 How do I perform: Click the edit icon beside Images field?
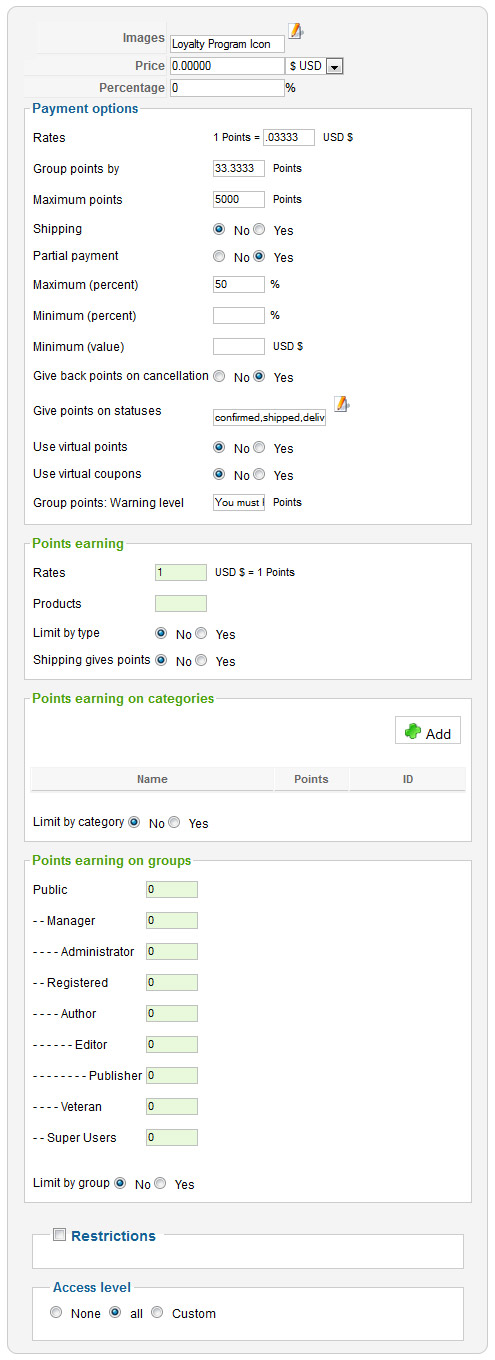(295, 31)
